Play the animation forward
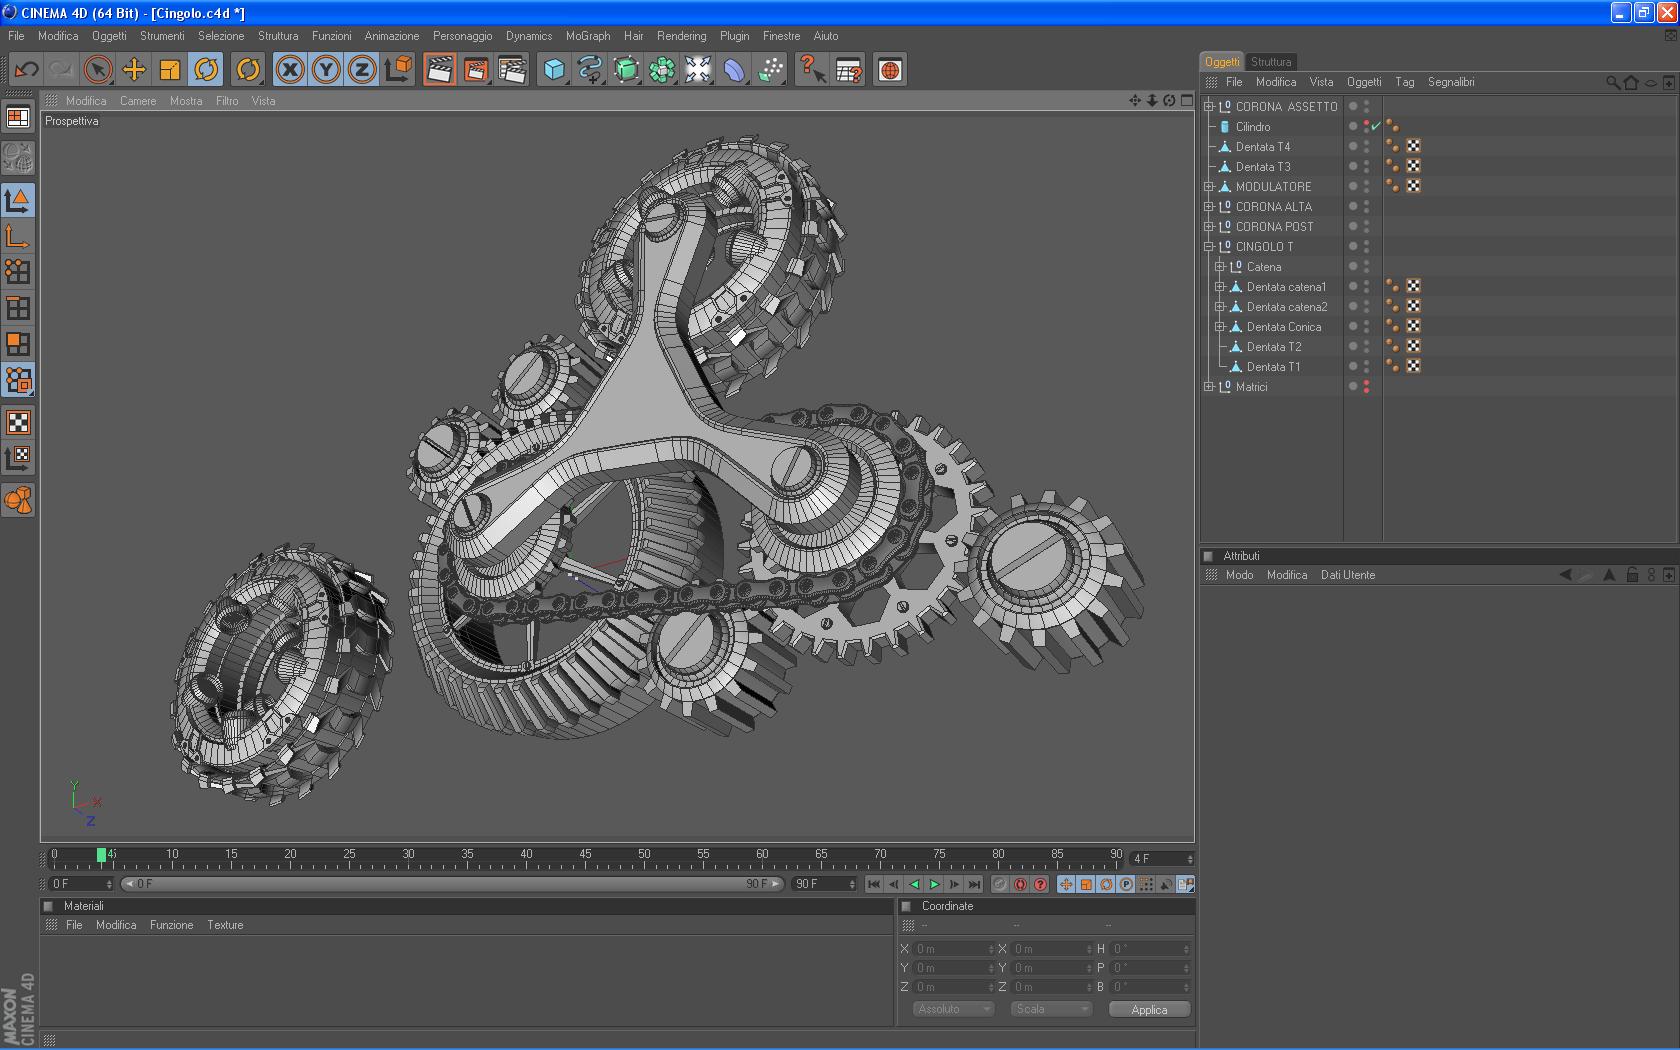 pos(934,885)
